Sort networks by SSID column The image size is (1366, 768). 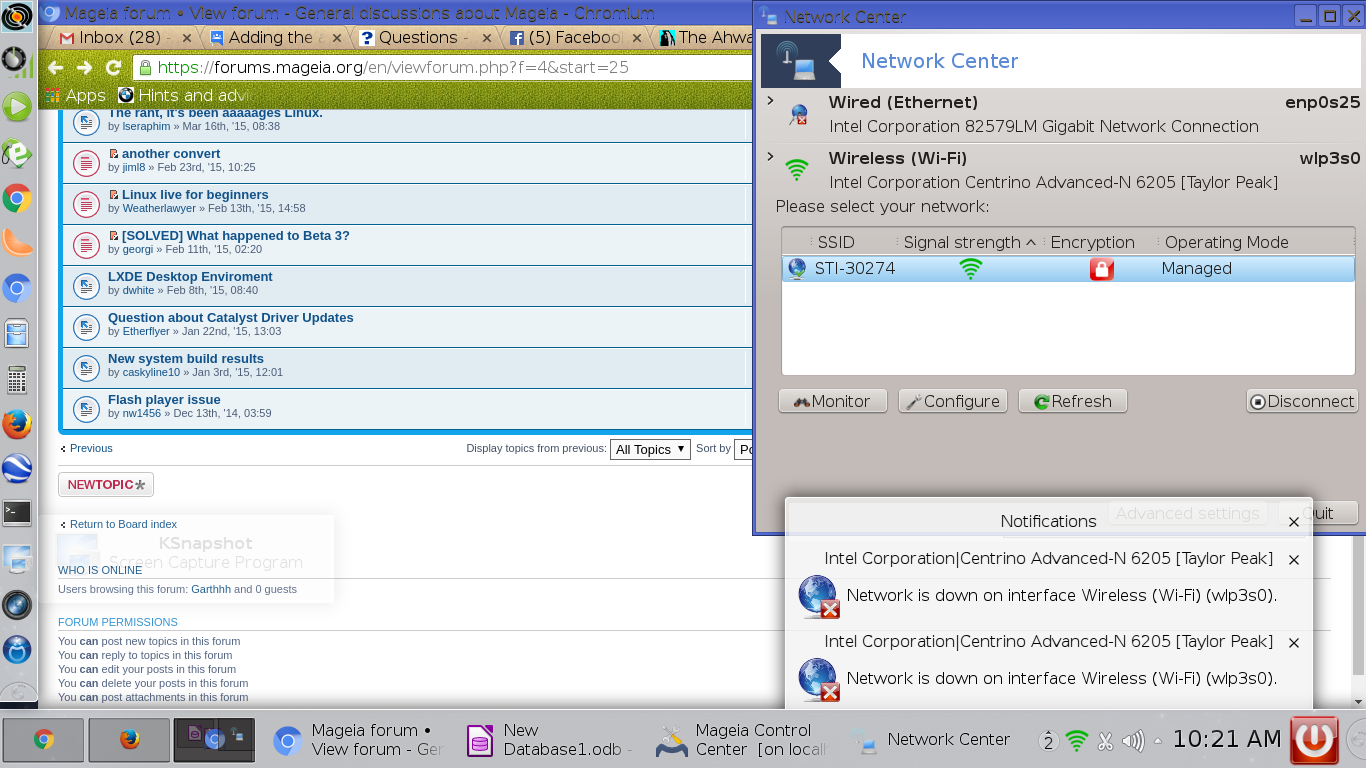point(836,242)
